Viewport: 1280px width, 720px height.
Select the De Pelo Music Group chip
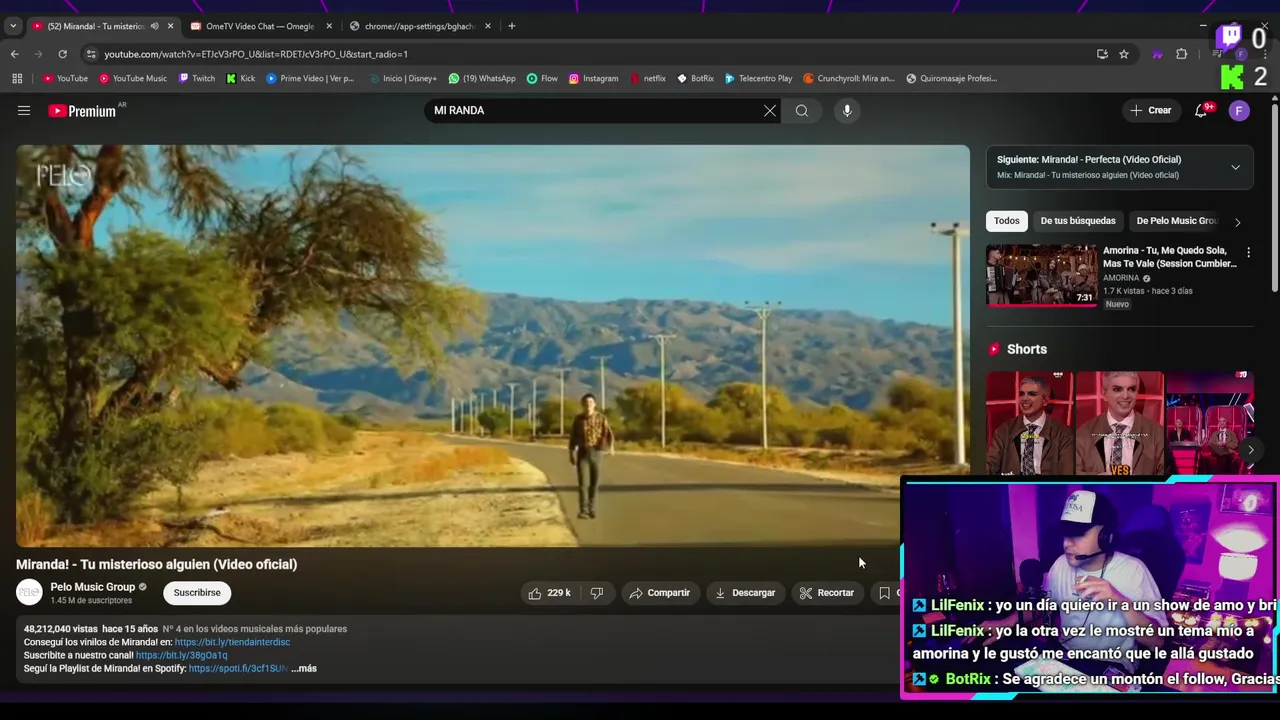[1176, 221]
